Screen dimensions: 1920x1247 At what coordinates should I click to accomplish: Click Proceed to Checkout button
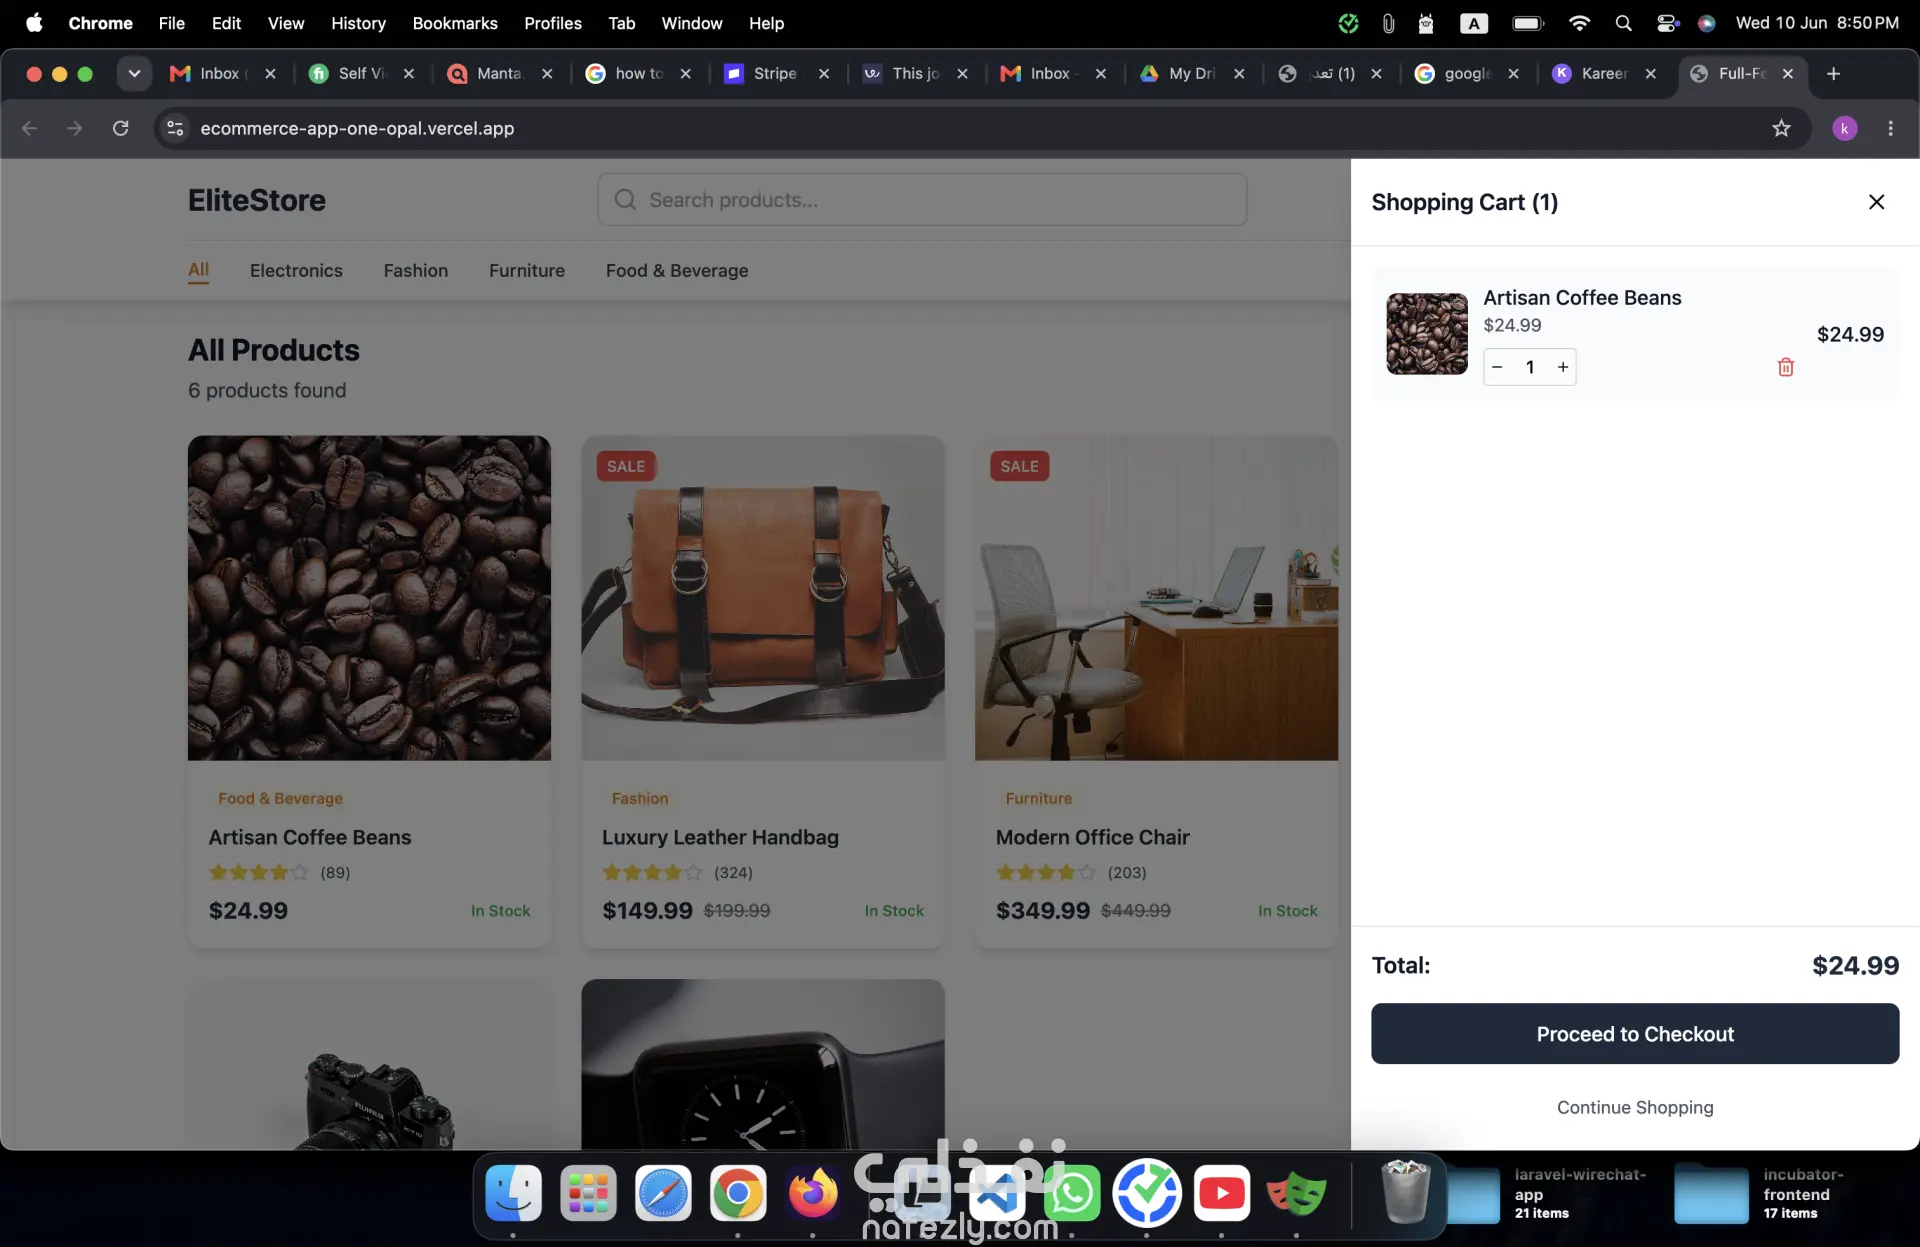pyautogui.click(x=1635, y=1034)
